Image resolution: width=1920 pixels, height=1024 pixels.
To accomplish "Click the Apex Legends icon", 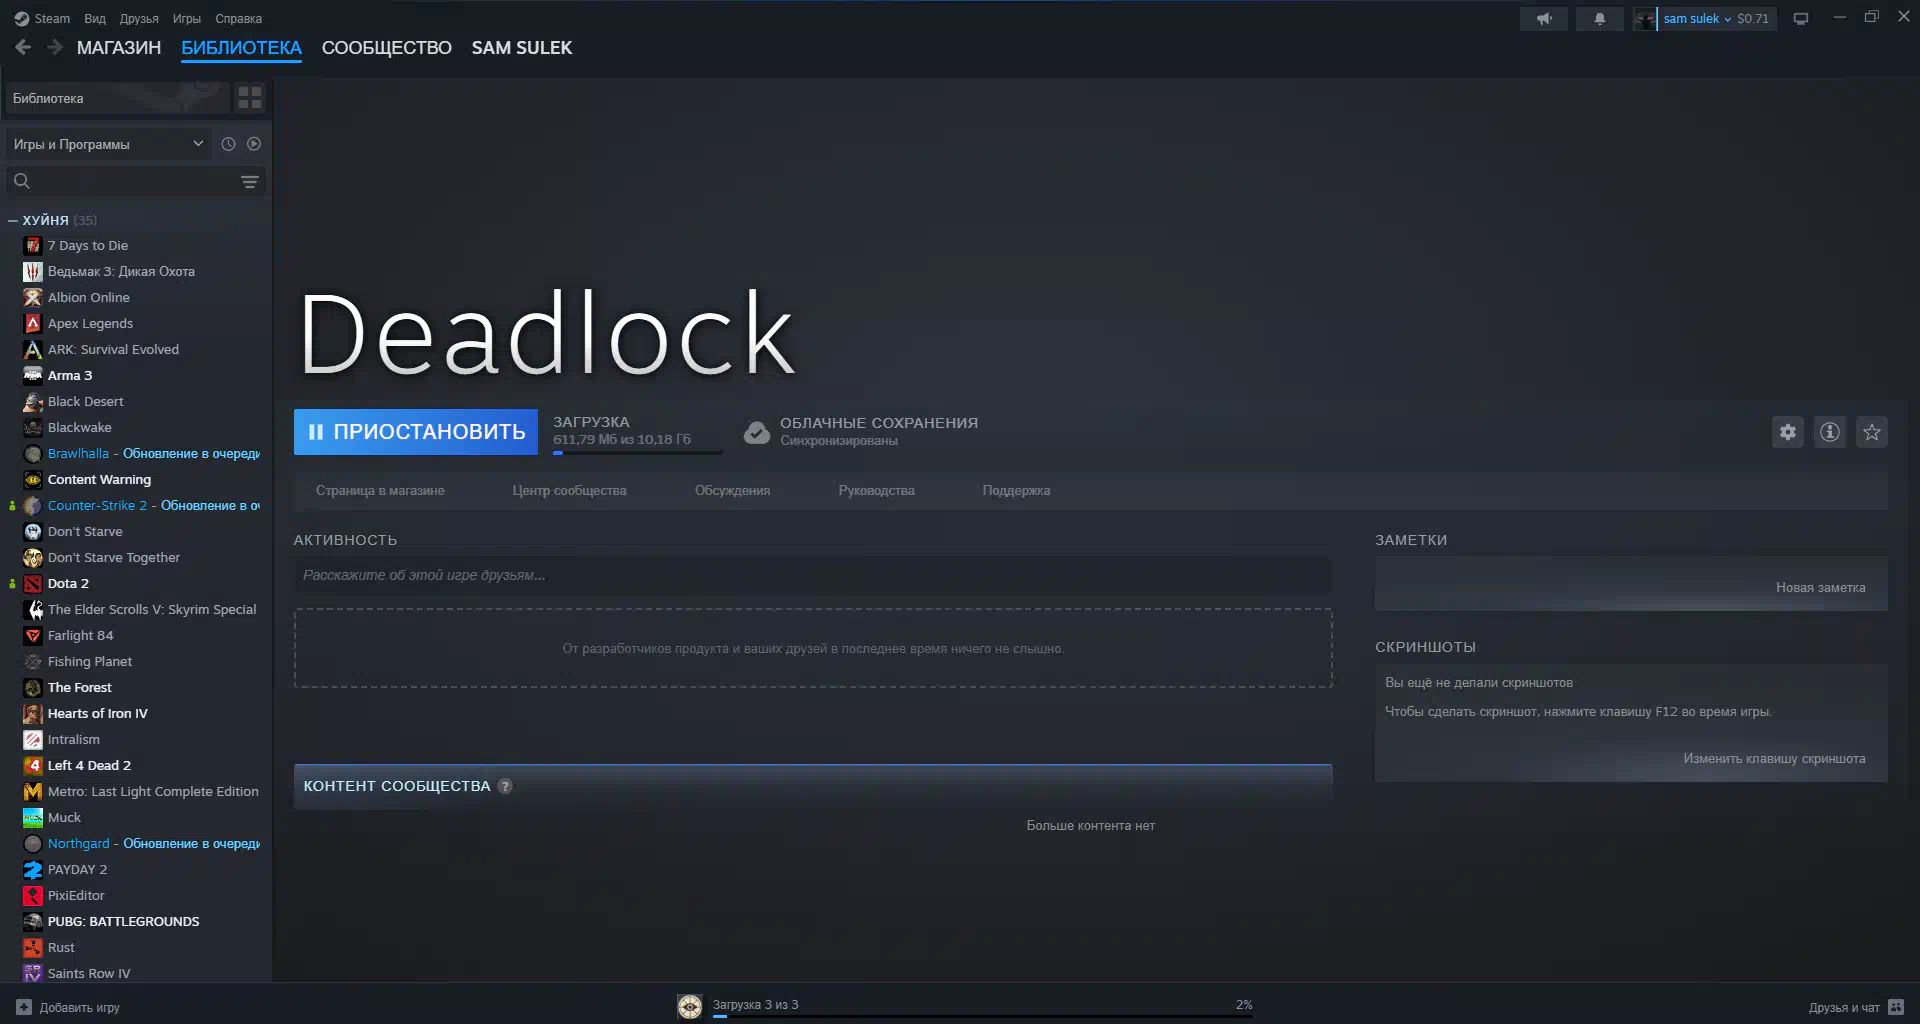I will pyautogui.click(x=33, y=323).
